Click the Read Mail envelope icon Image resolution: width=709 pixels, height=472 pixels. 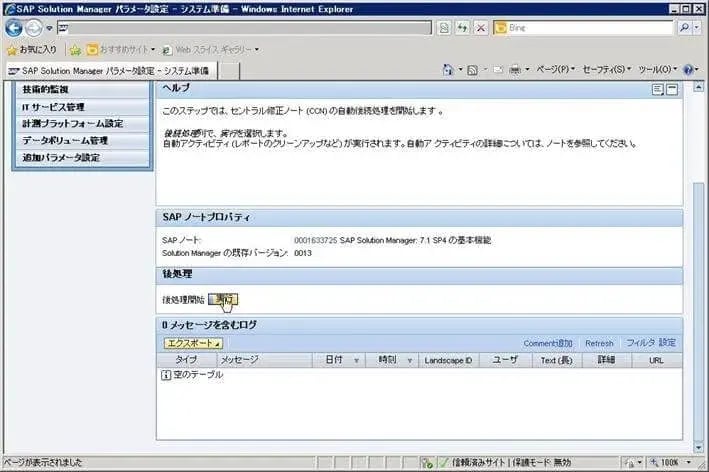[498, 70]
